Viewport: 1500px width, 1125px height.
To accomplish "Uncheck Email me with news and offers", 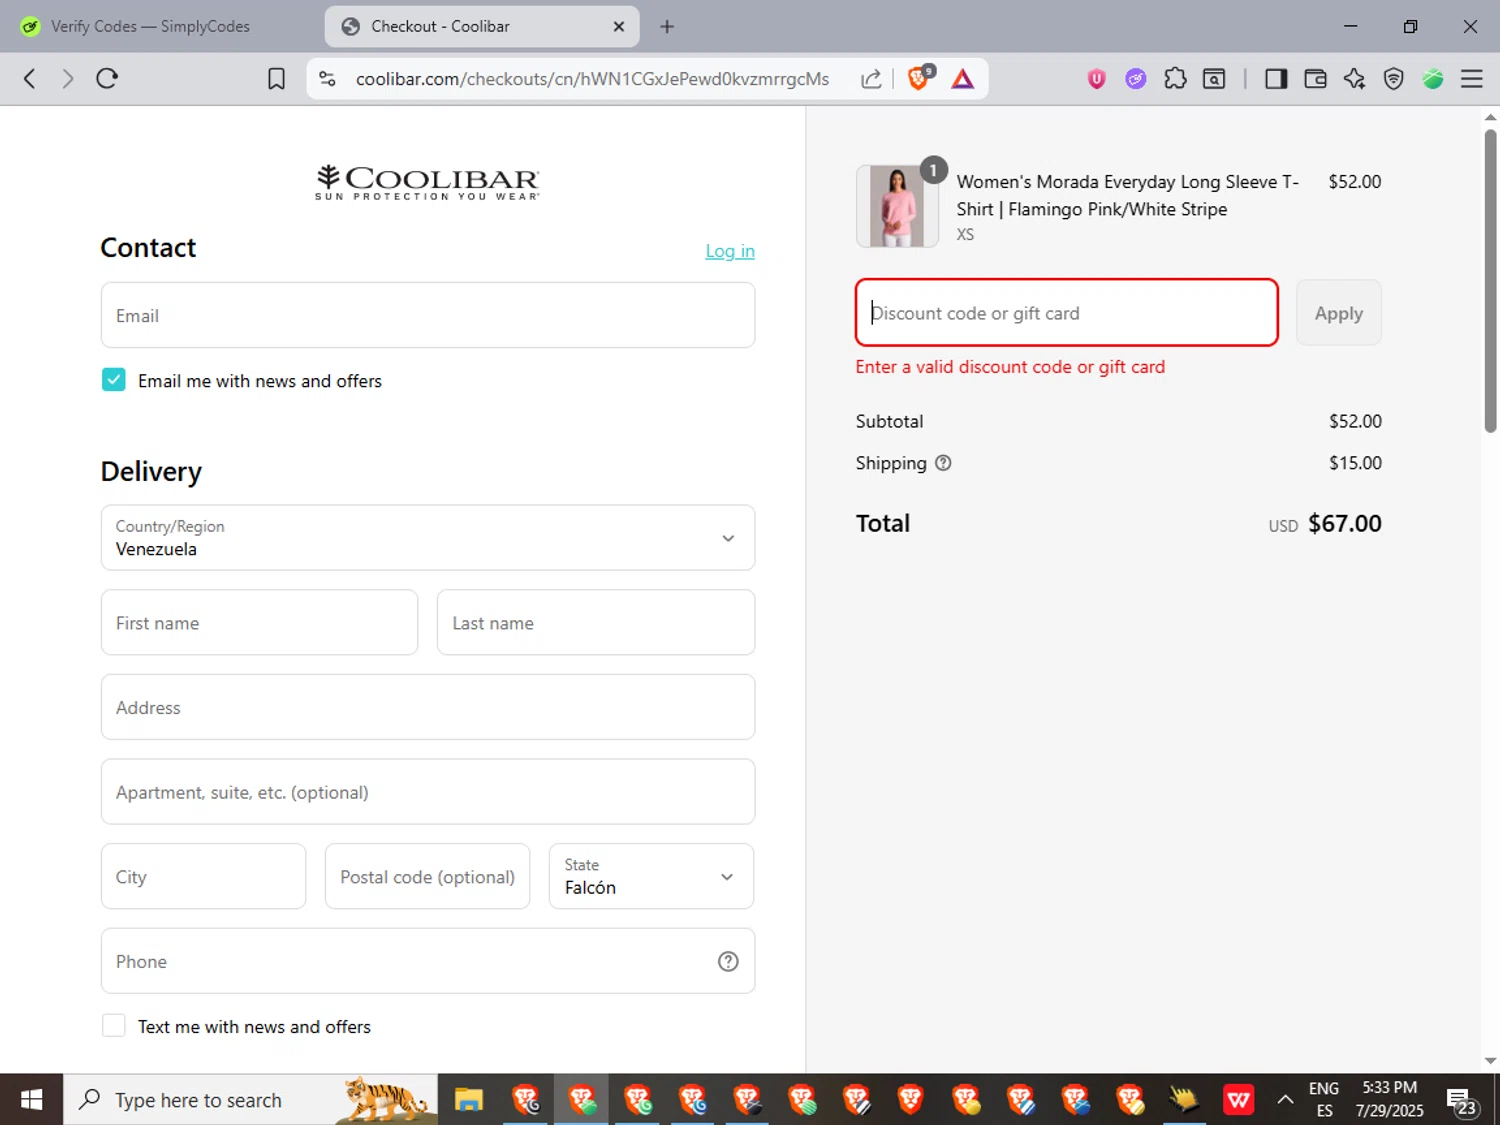I will point(114,380).
